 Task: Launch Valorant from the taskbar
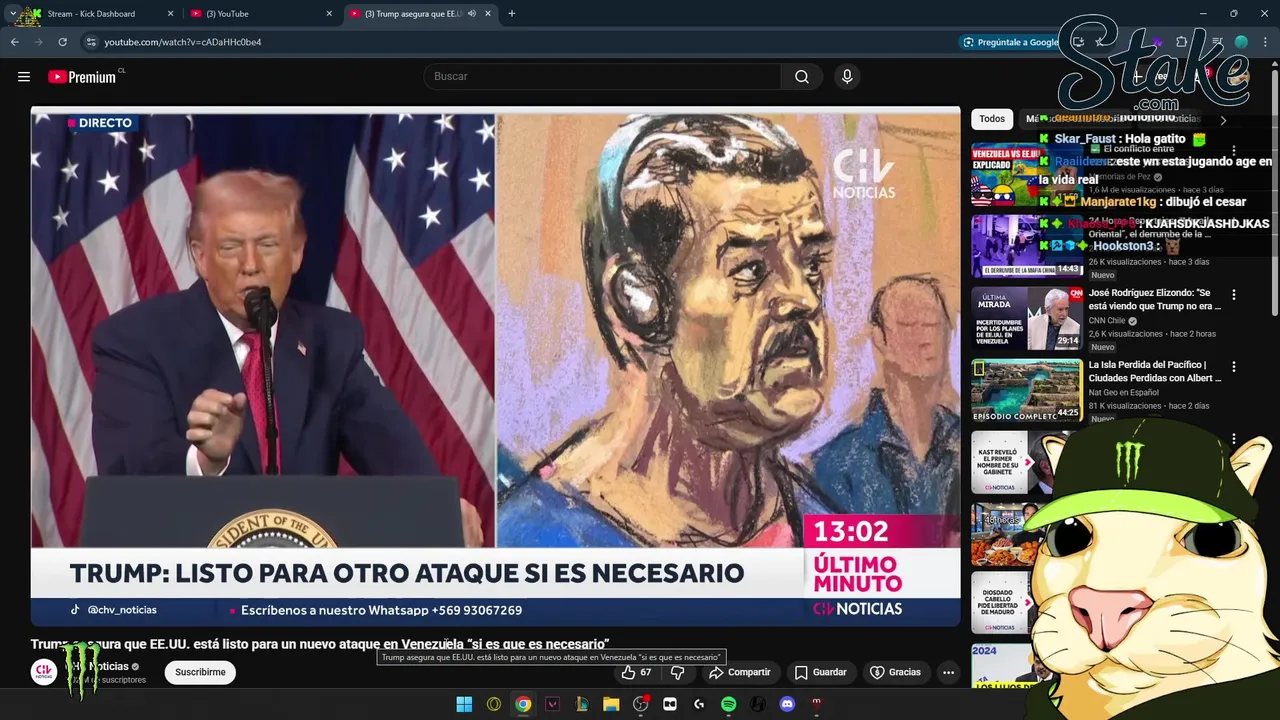(x=552, y=704)
